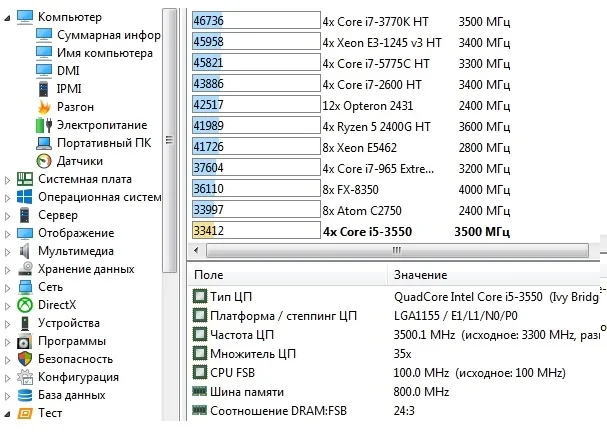607x433 pixels.
Task: Select the 4x Xeon E3-1245 v3 HT row
Action: coord(351,42)
